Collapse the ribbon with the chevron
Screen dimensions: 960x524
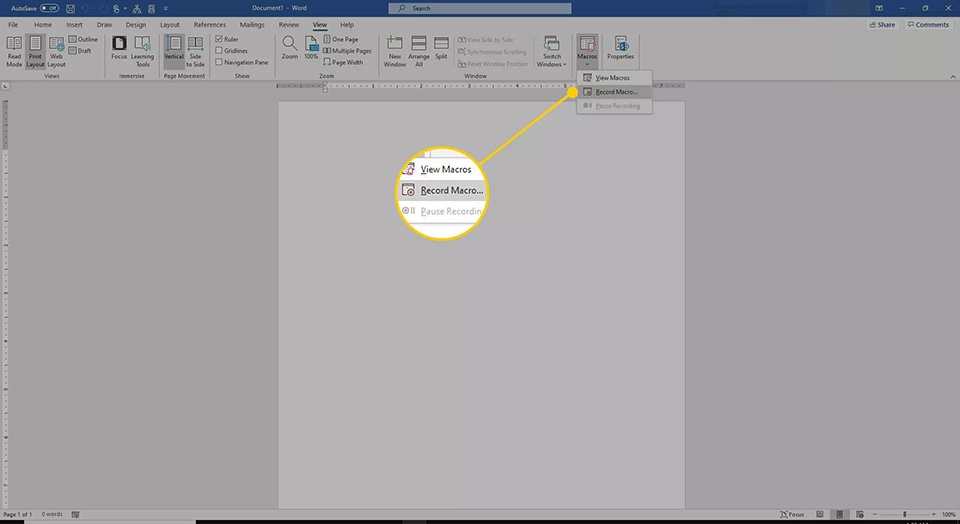(x=953, y=77)
